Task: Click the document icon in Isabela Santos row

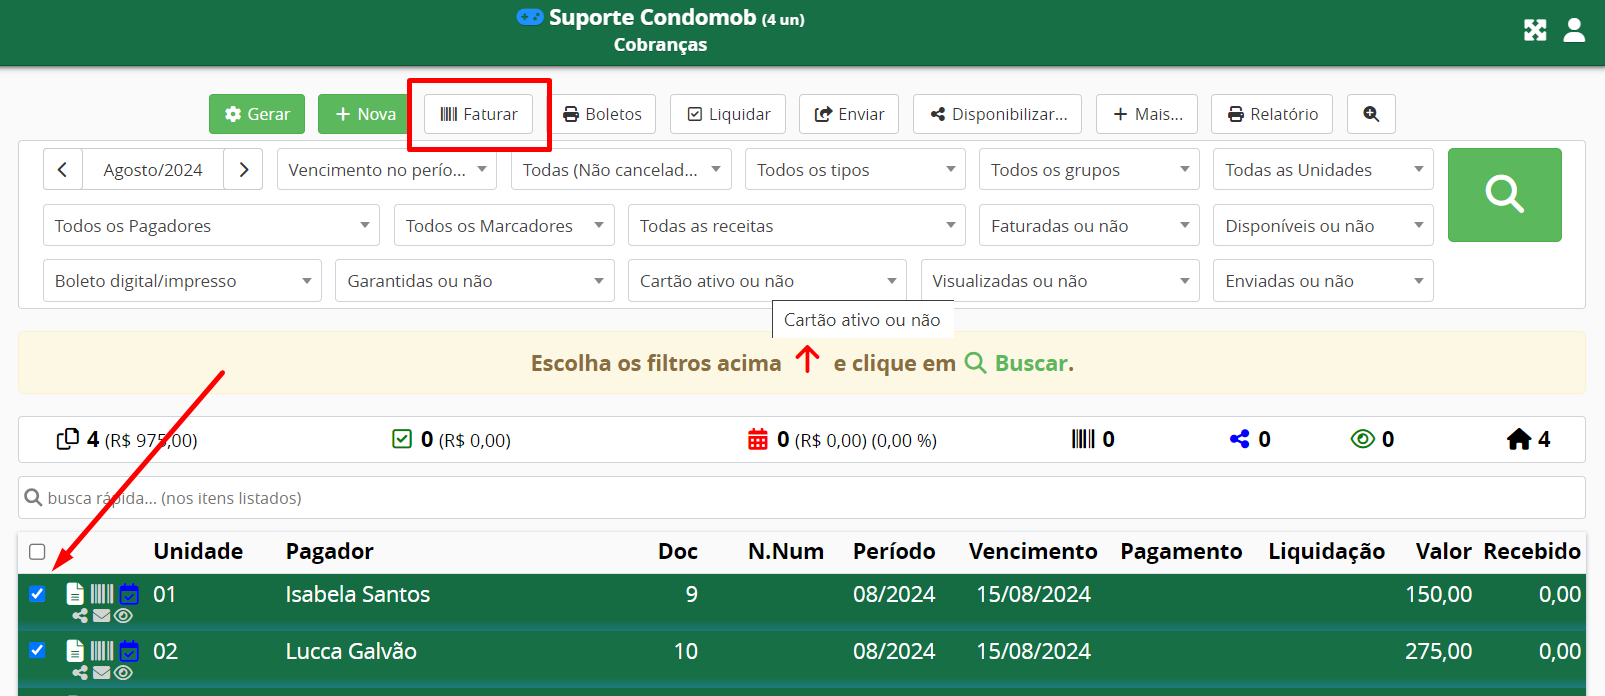Action: pyautogui.click(x=75, y=594)
